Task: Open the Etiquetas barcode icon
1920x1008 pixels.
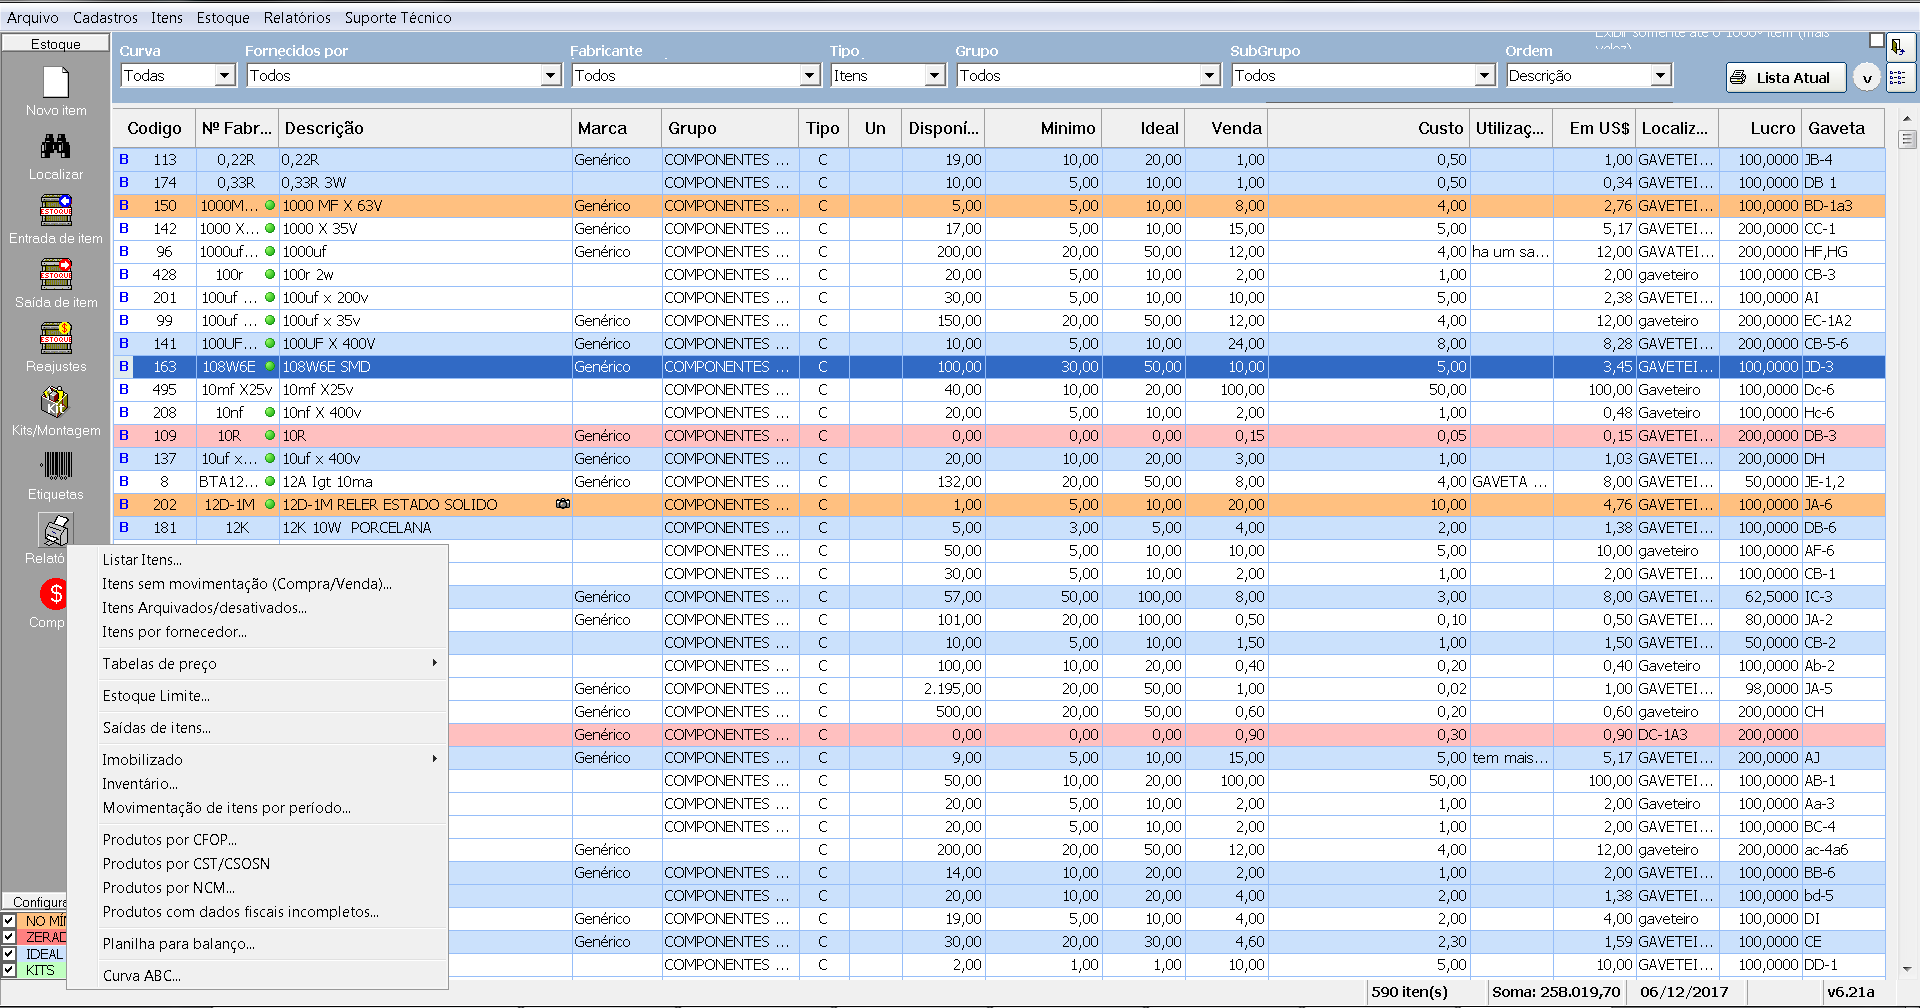Action: pyautogui.click(x=56, y=467)
